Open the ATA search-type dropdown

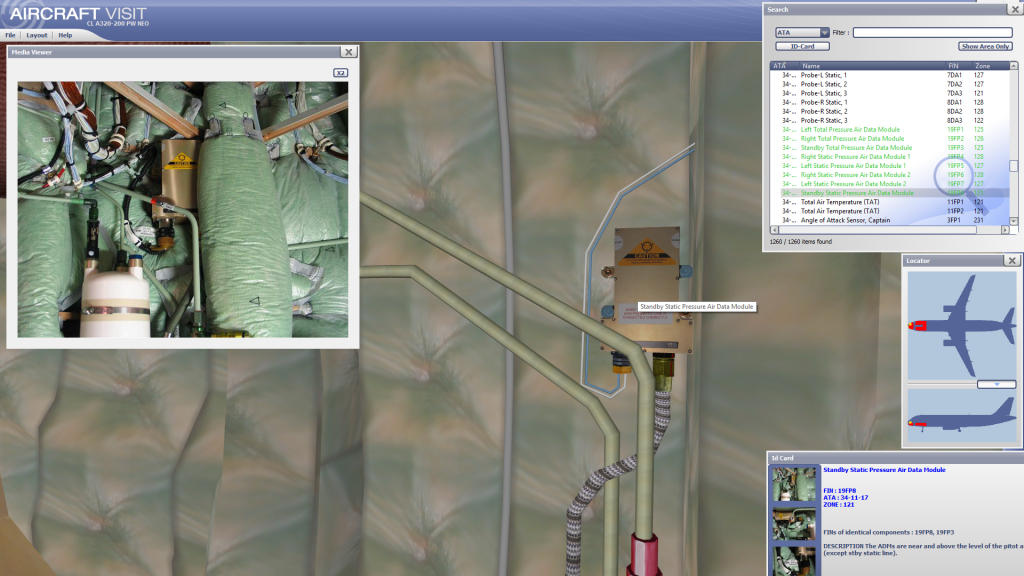(802, 33)
